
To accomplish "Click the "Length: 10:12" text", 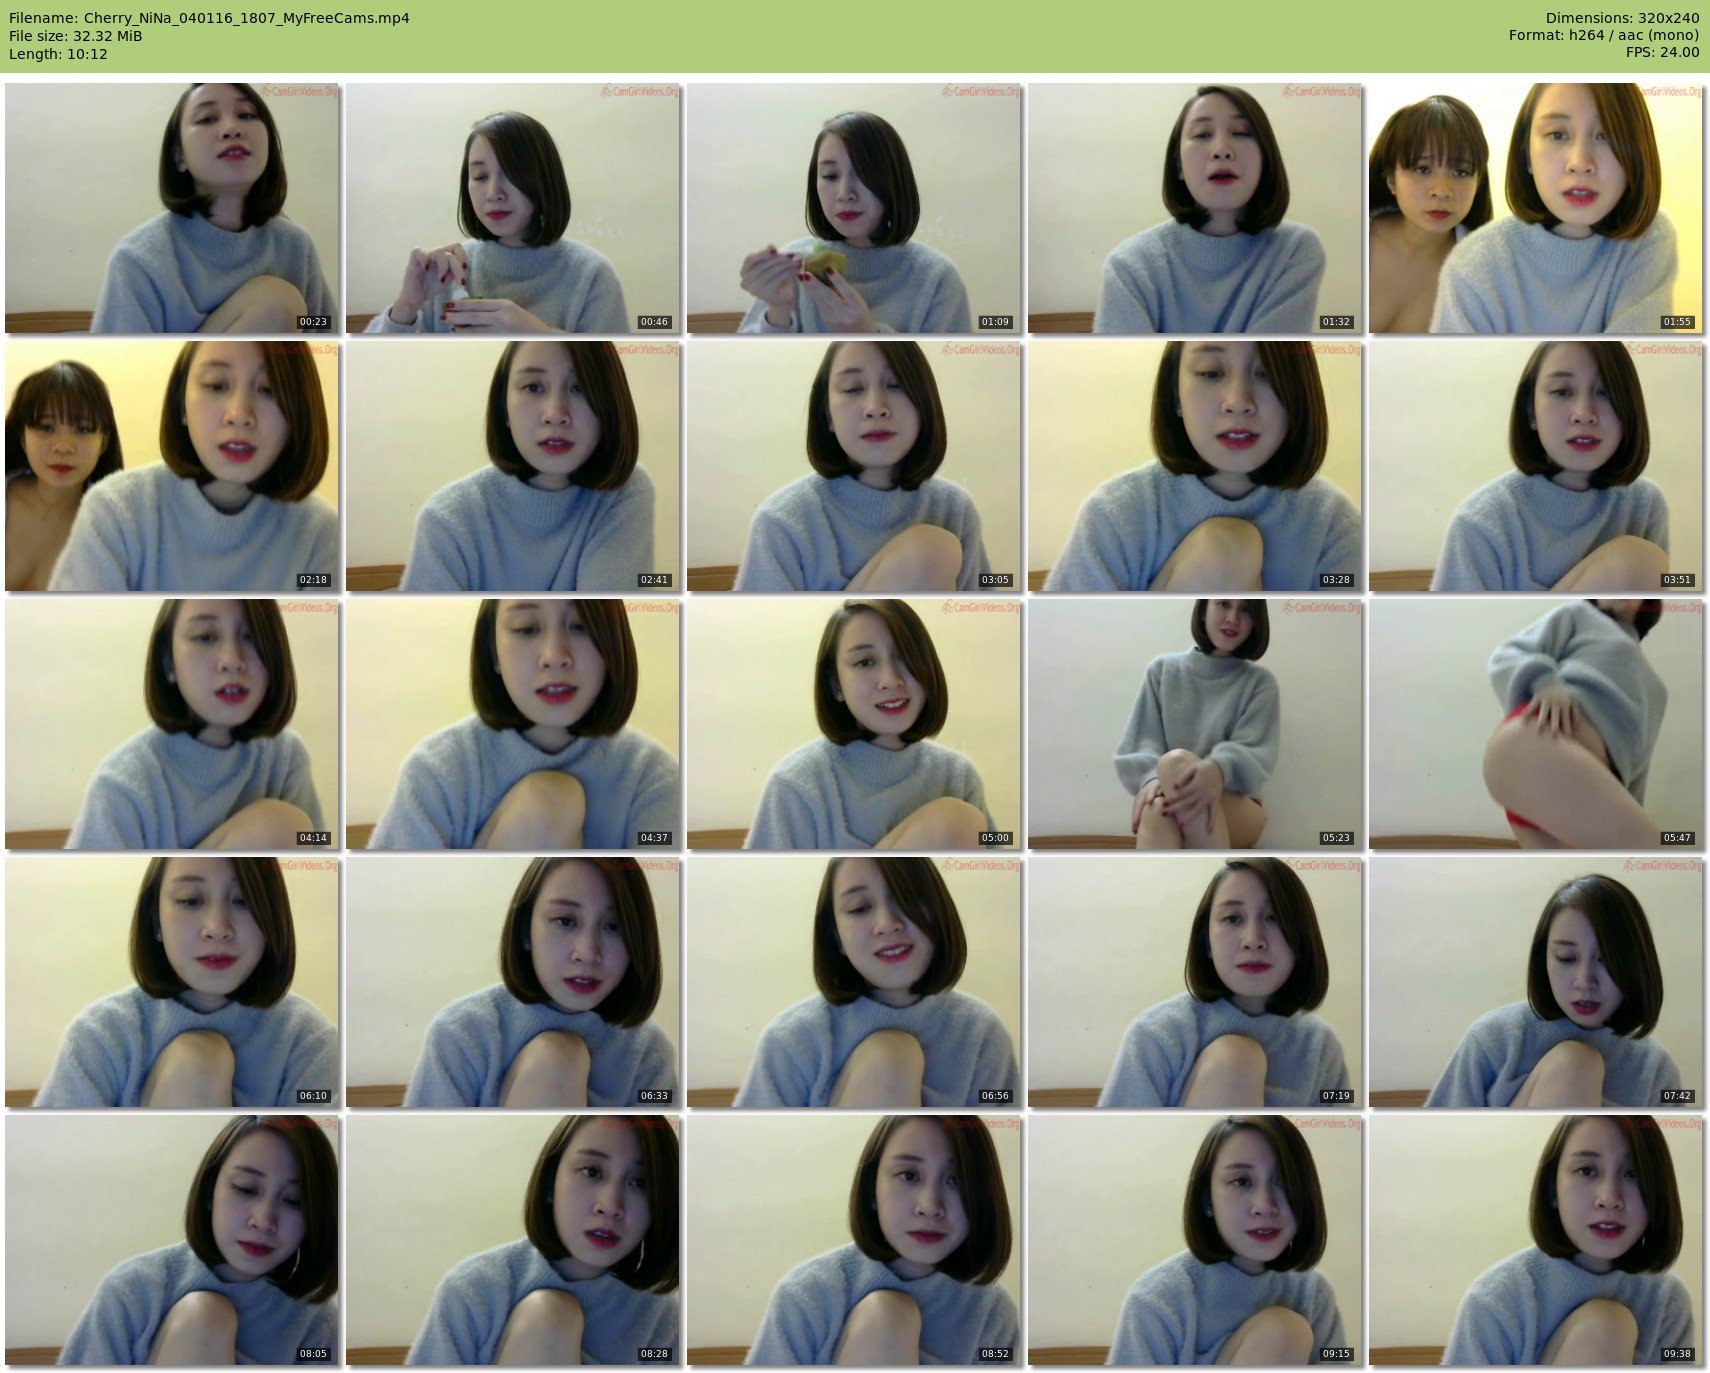I will click(58, 54).
